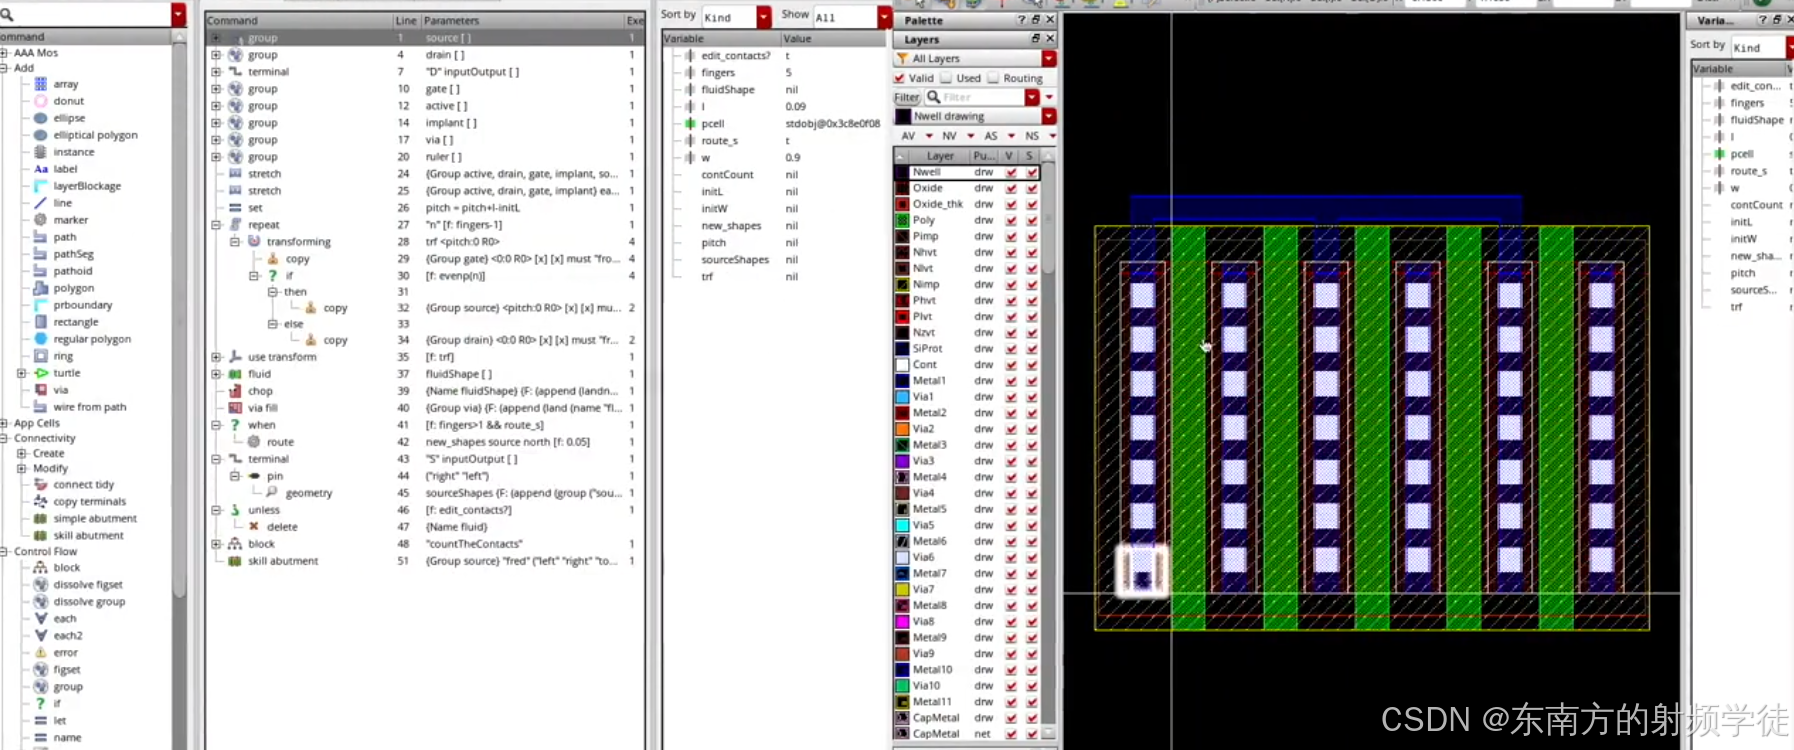Toggle visibility checkbox for Via5 layer
This screenshot has width=1794, height=750.
click(x=1012, y=525)
